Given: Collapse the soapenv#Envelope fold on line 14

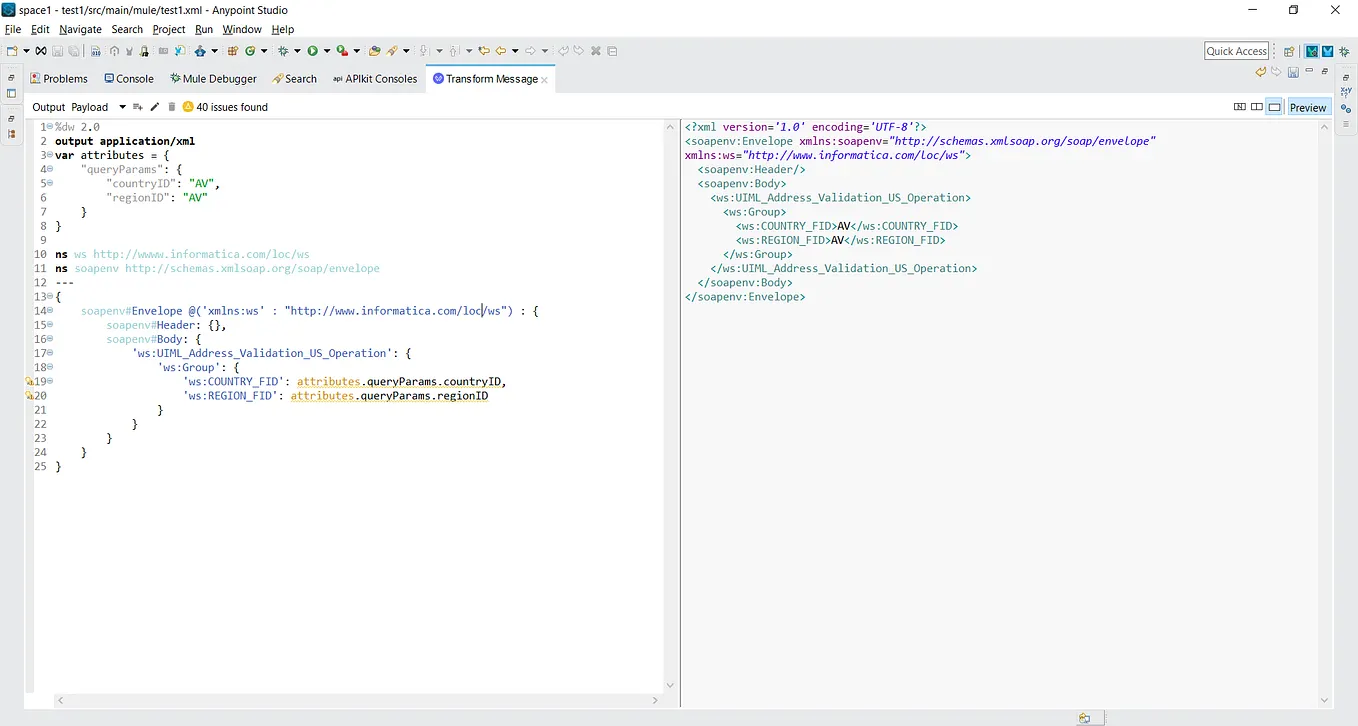Looking at the screenshot, I should (48, 311).
